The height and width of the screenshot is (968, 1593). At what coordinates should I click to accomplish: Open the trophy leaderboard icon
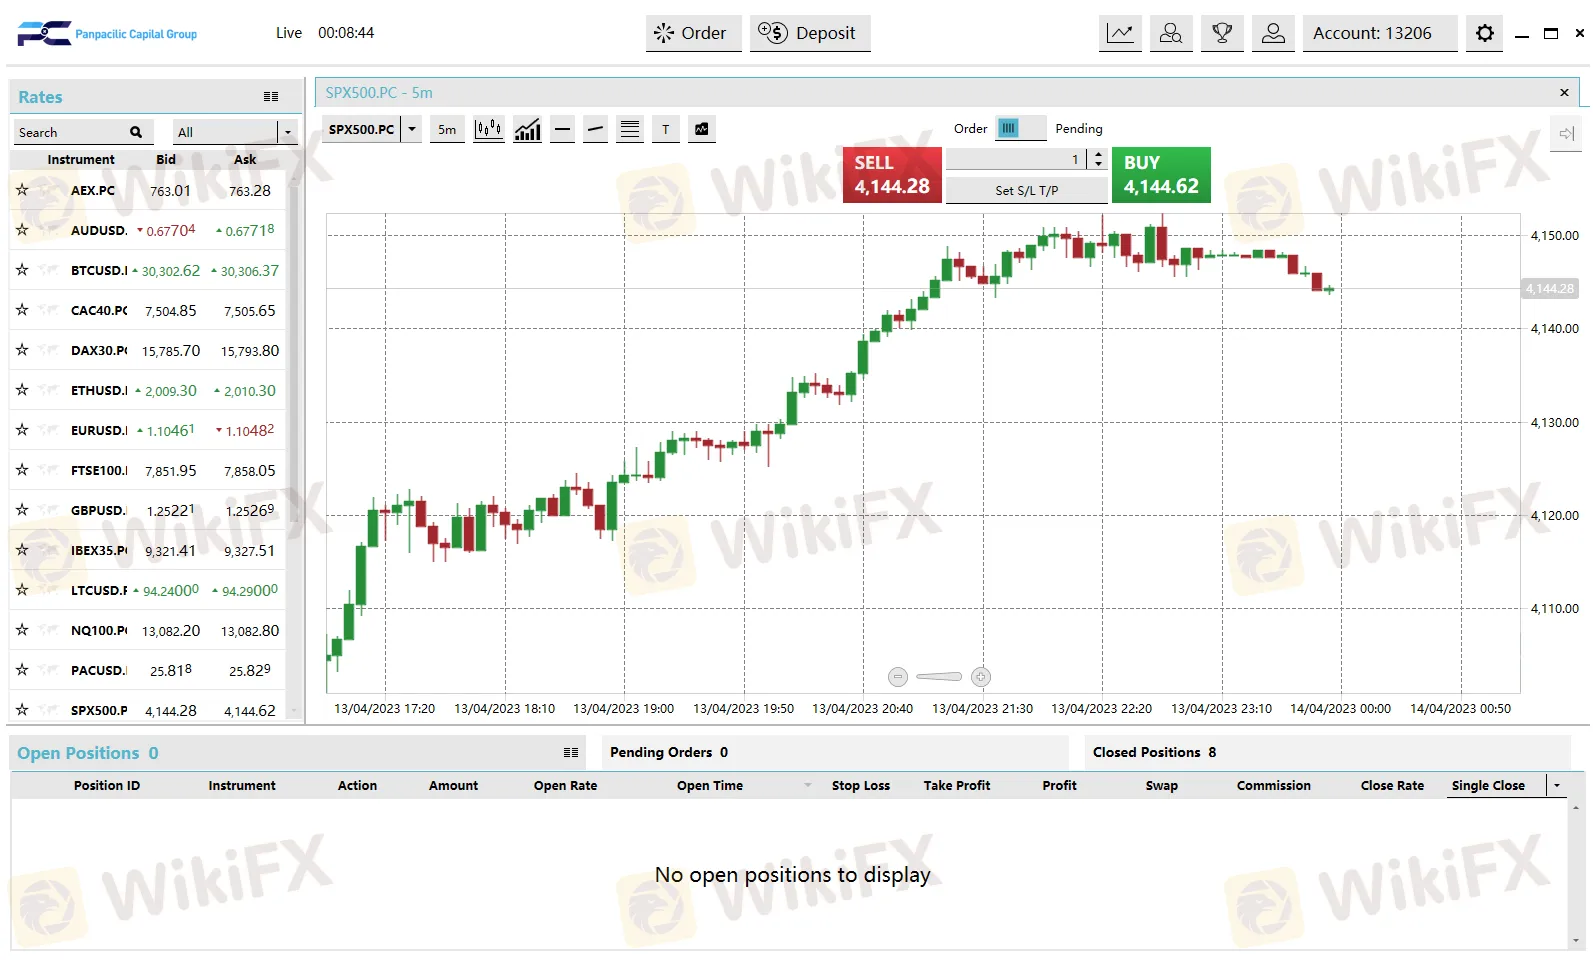click(1221, 33)
